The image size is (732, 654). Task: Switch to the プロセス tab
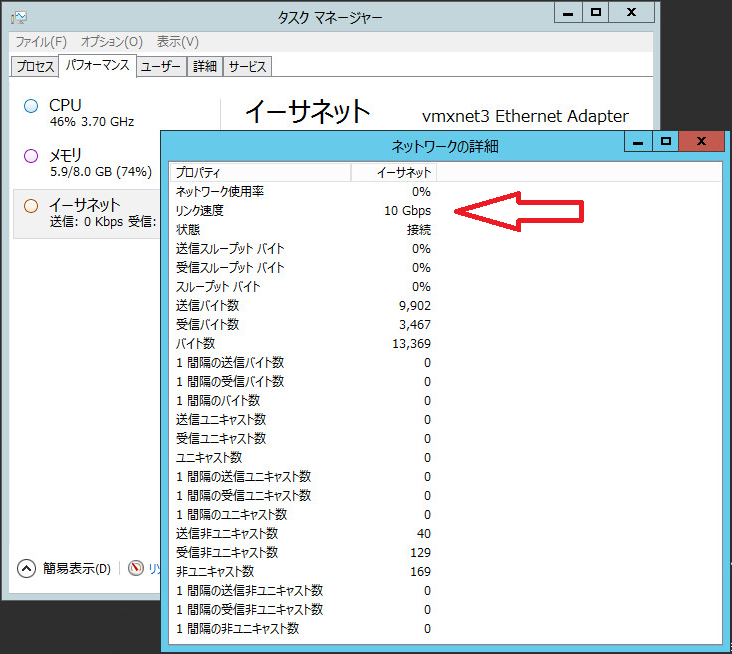coord(35,66)
